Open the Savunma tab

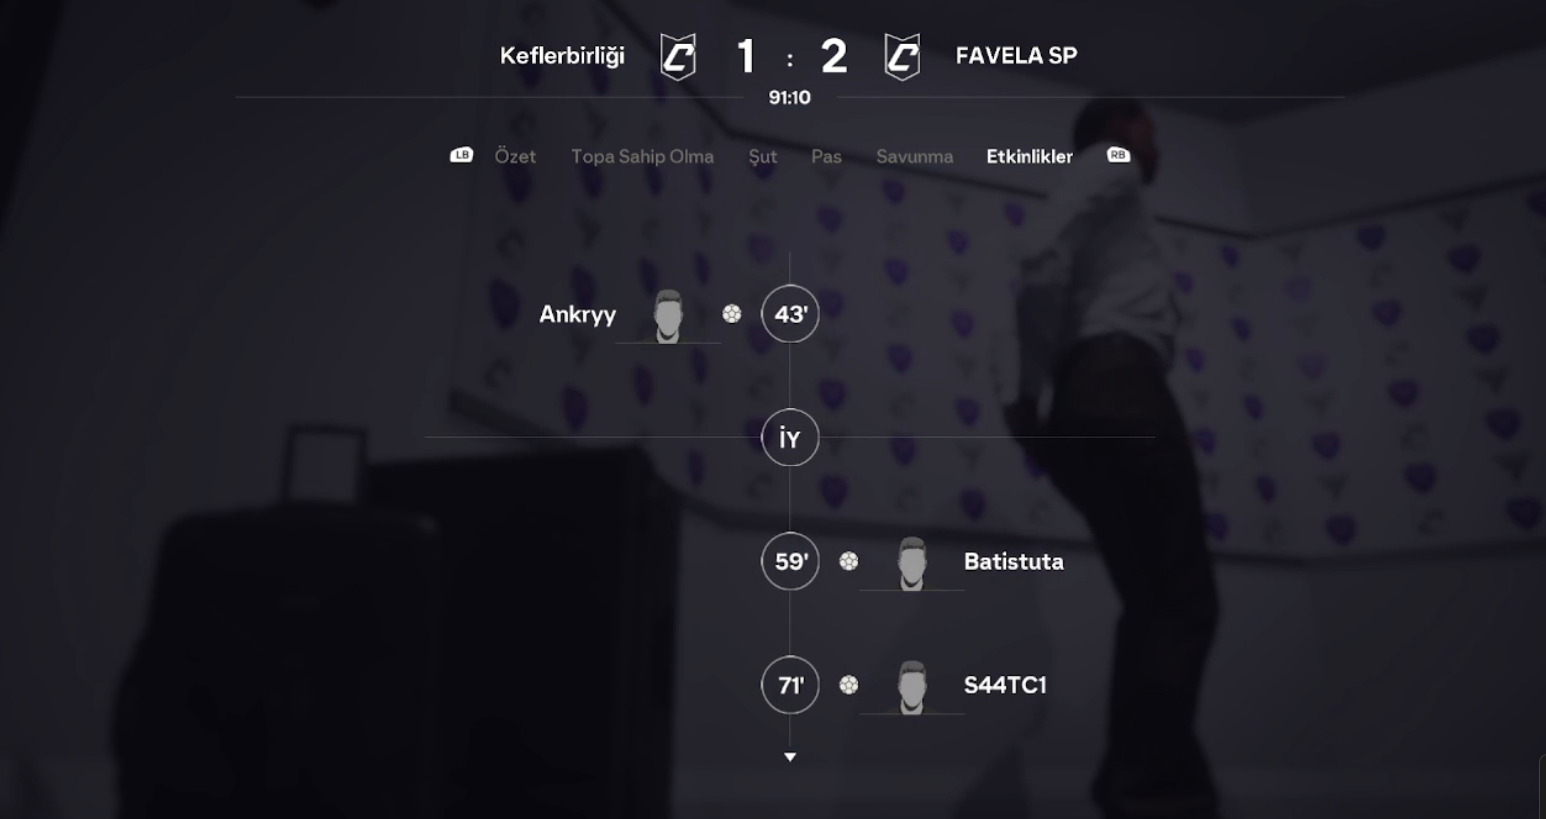click(x=914, y=156)
